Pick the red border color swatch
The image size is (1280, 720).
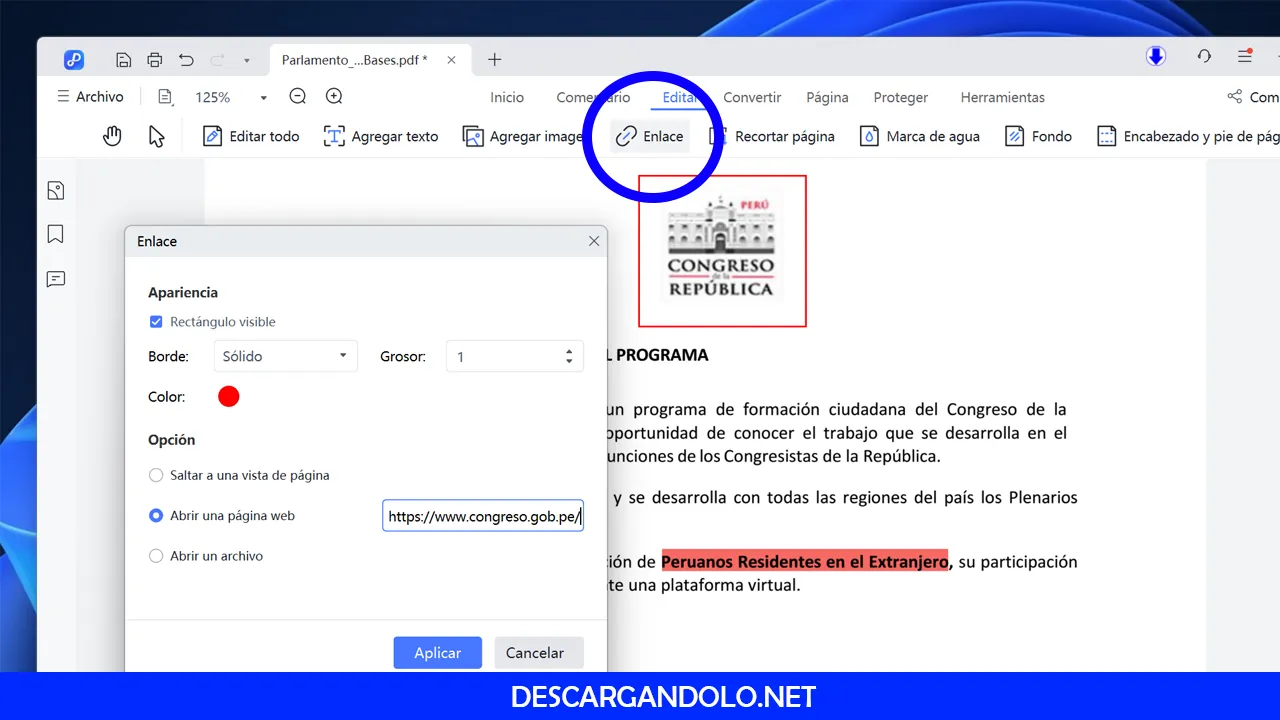tap(229, 397)
